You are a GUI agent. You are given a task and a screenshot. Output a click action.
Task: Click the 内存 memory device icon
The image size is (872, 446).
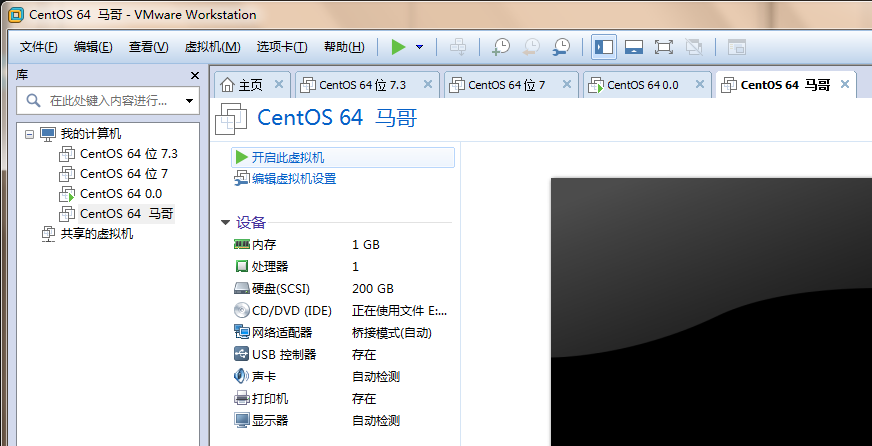[x=241, y=244]
